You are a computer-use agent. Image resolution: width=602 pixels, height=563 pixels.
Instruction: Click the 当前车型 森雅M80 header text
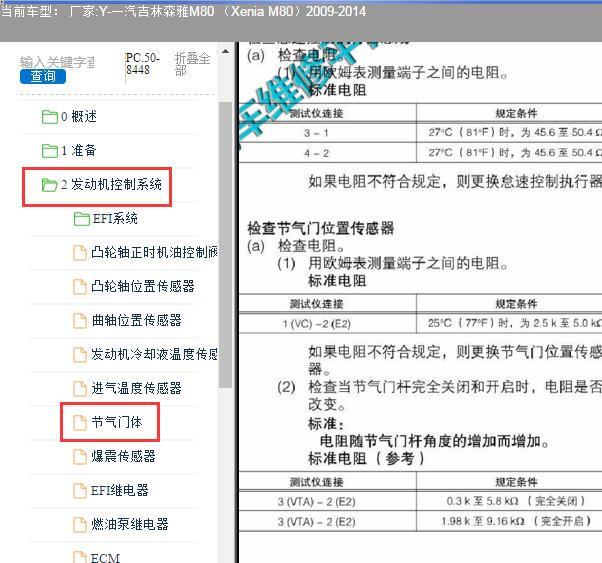point(184,11)
